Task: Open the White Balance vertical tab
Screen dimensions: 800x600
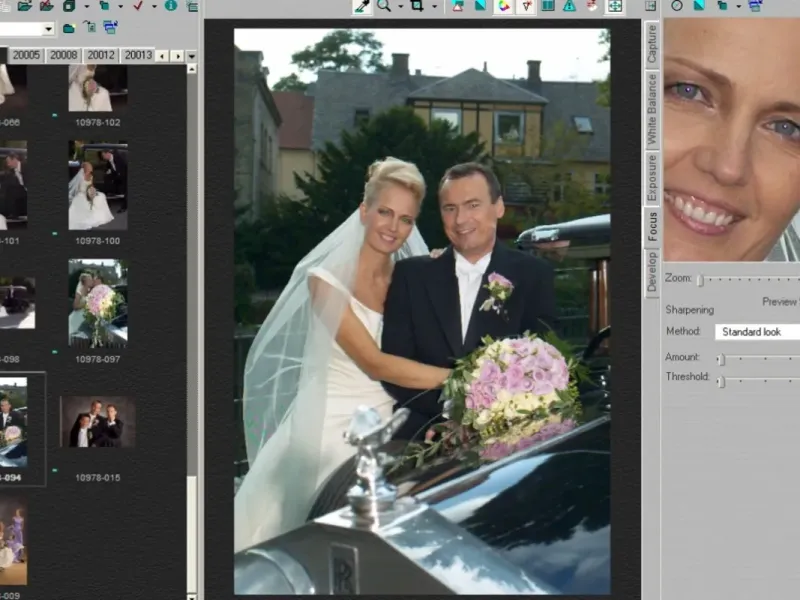Action: [652, 109]
